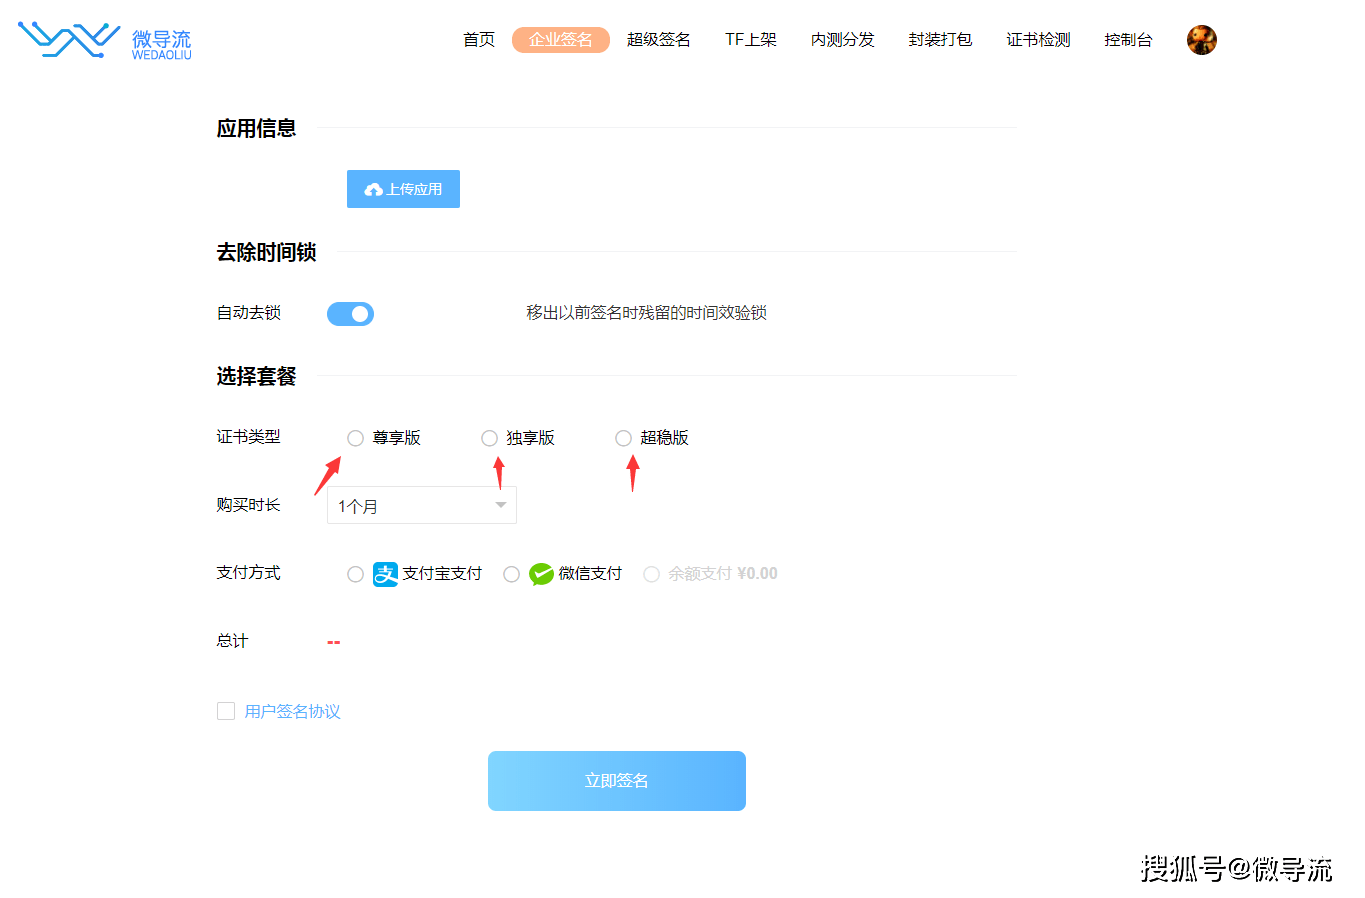
Task: Choose the 超稳版 certificate radio option
Action: coord(623,438)
